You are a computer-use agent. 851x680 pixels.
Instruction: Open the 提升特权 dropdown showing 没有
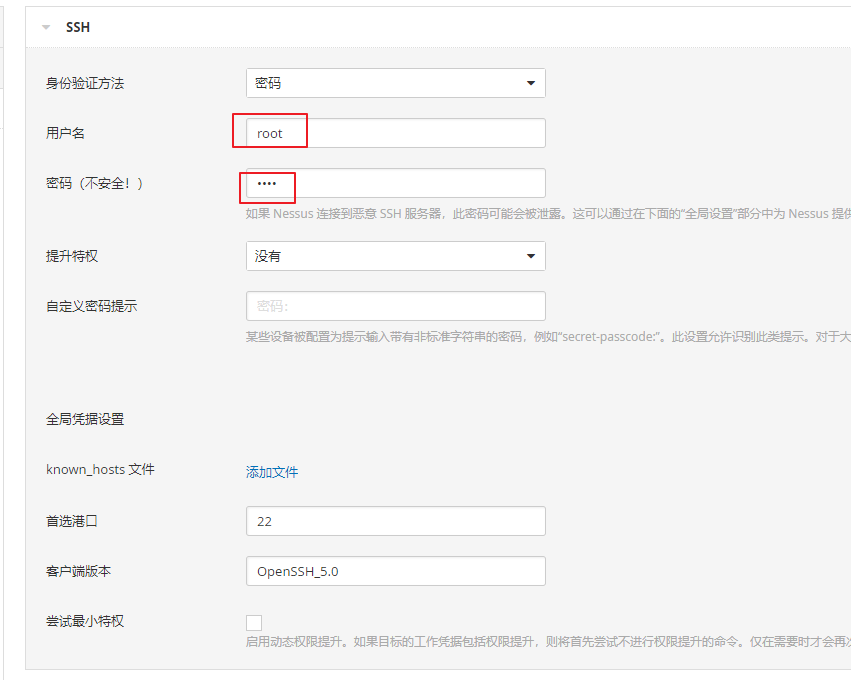(x=395, y=256)
